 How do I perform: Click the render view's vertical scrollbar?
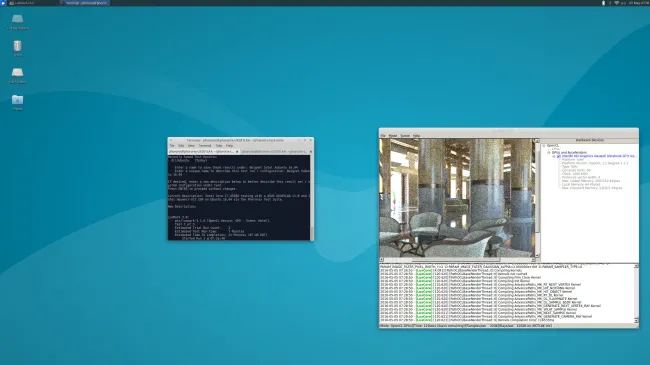[537, 198]
